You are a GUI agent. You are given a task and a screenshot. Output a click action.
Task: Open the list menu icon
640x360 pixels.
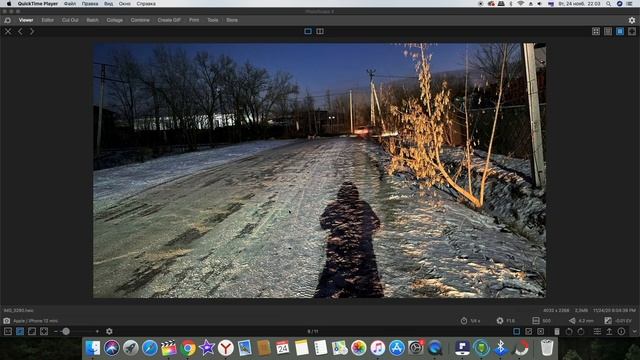[597, 331]
